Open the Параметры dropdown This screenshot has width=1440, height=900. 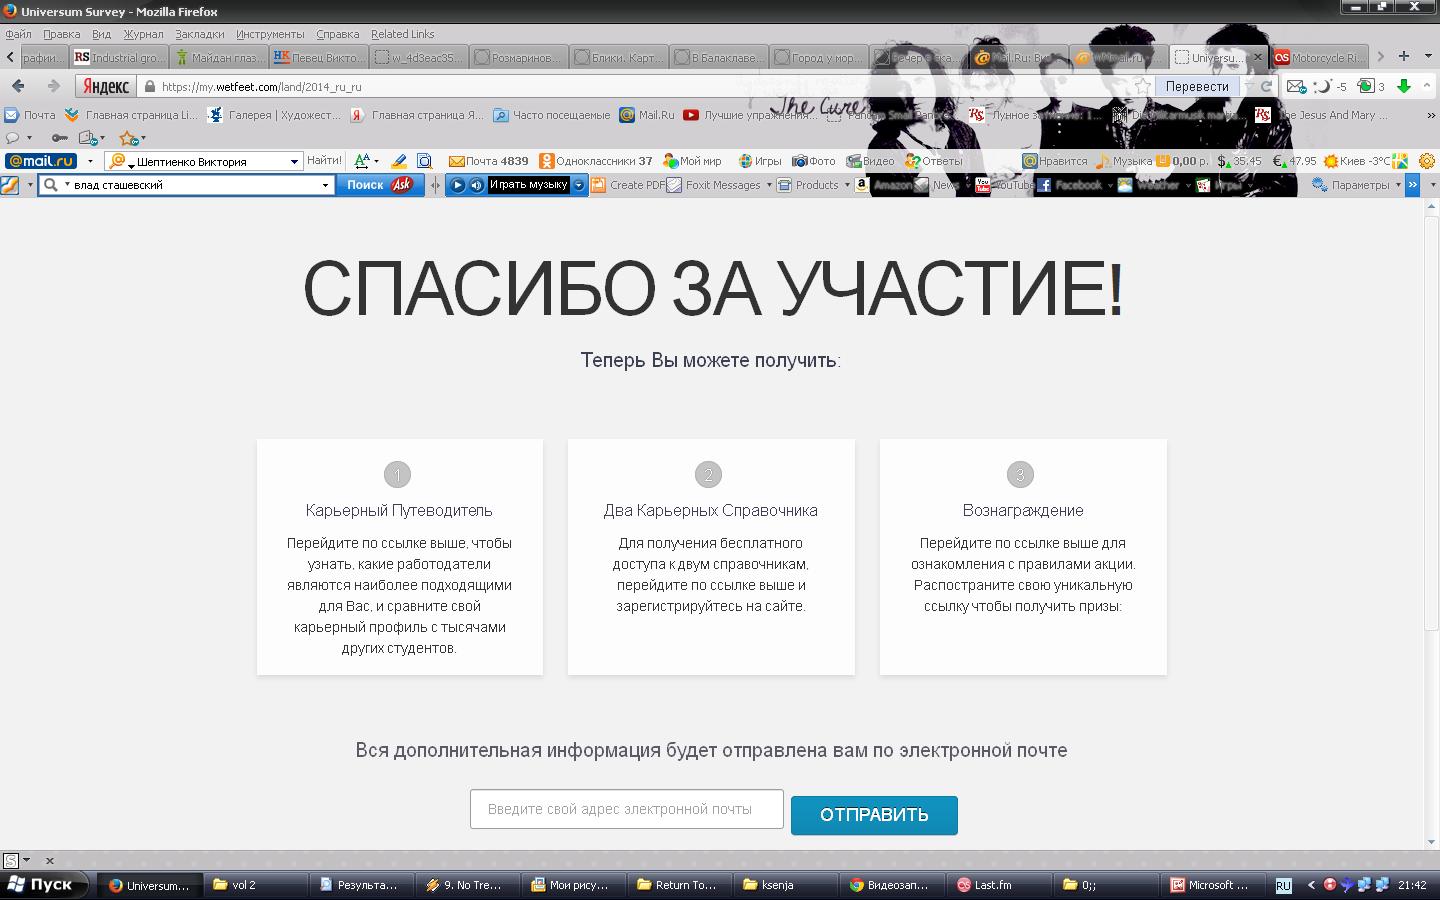point(1398,185)
